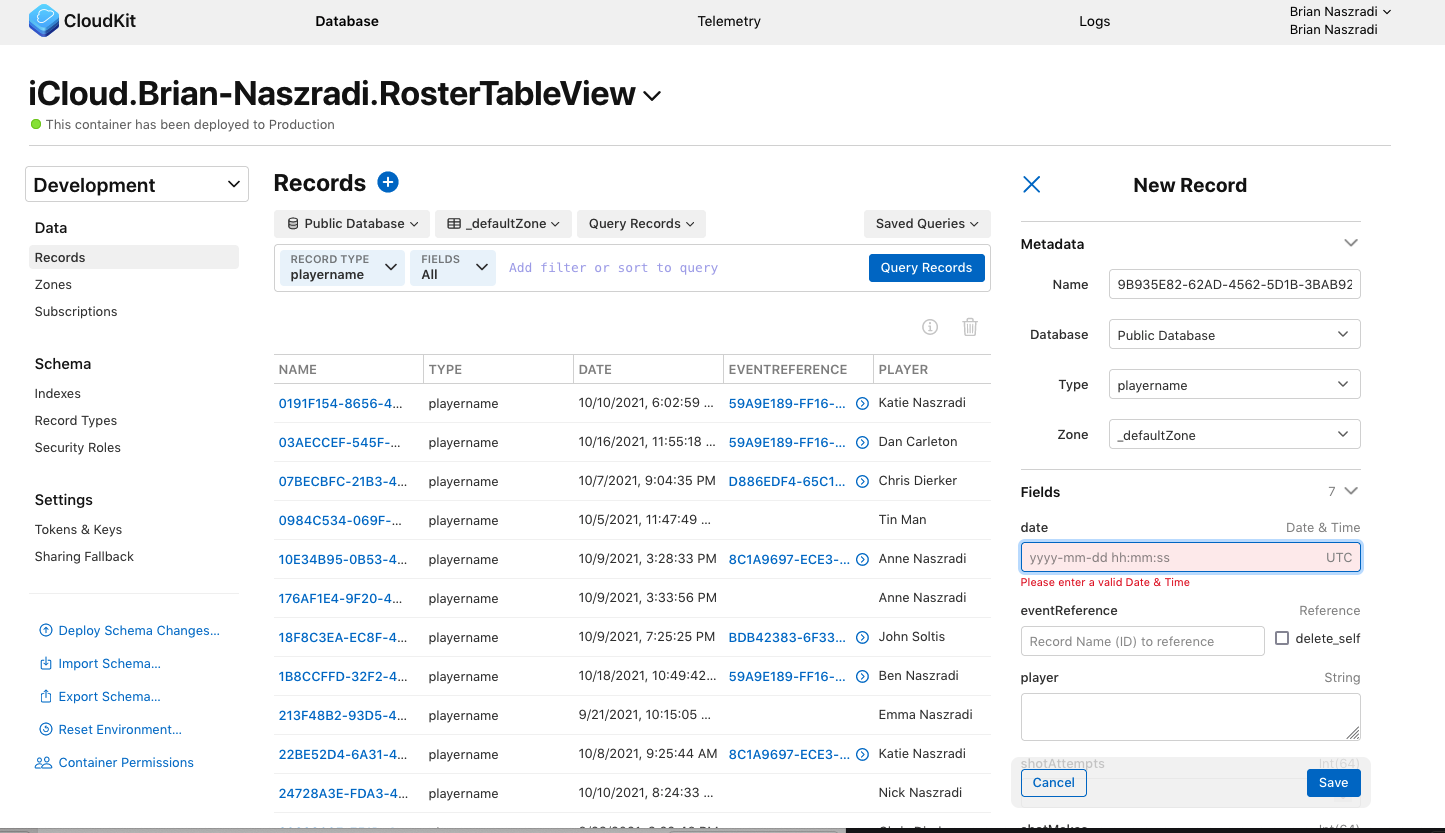Screen dimensions: 1445x833
Task: Click the date input field
Action: 1191,557
